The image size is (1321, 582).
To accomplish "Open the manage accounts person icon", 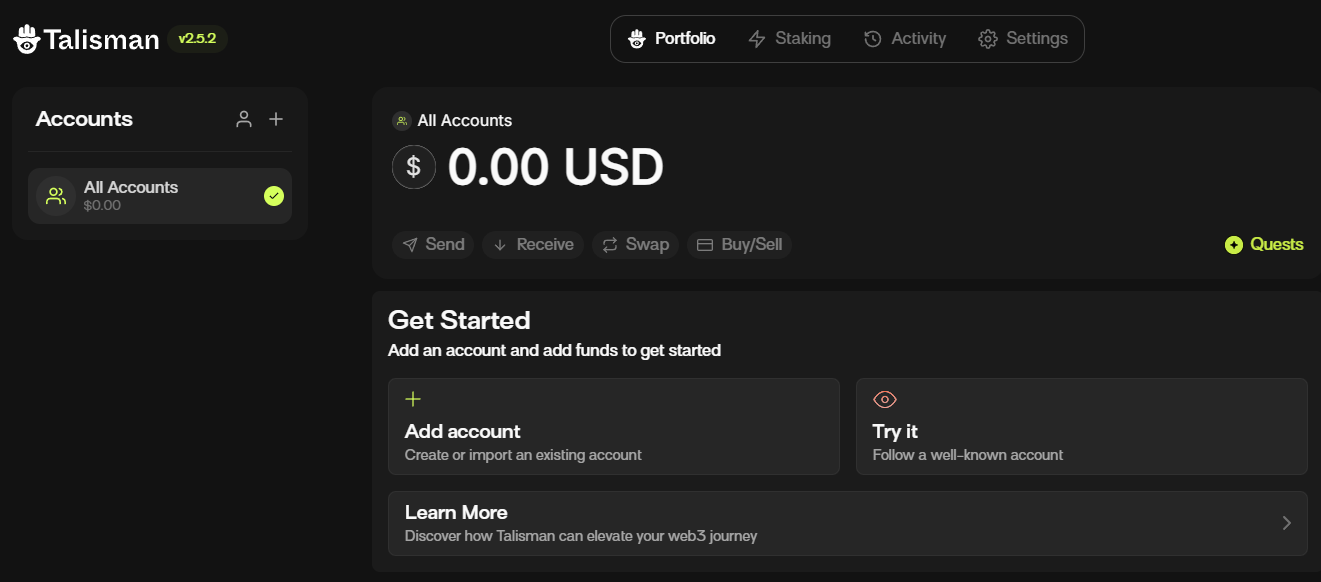I will click(244, 119).
